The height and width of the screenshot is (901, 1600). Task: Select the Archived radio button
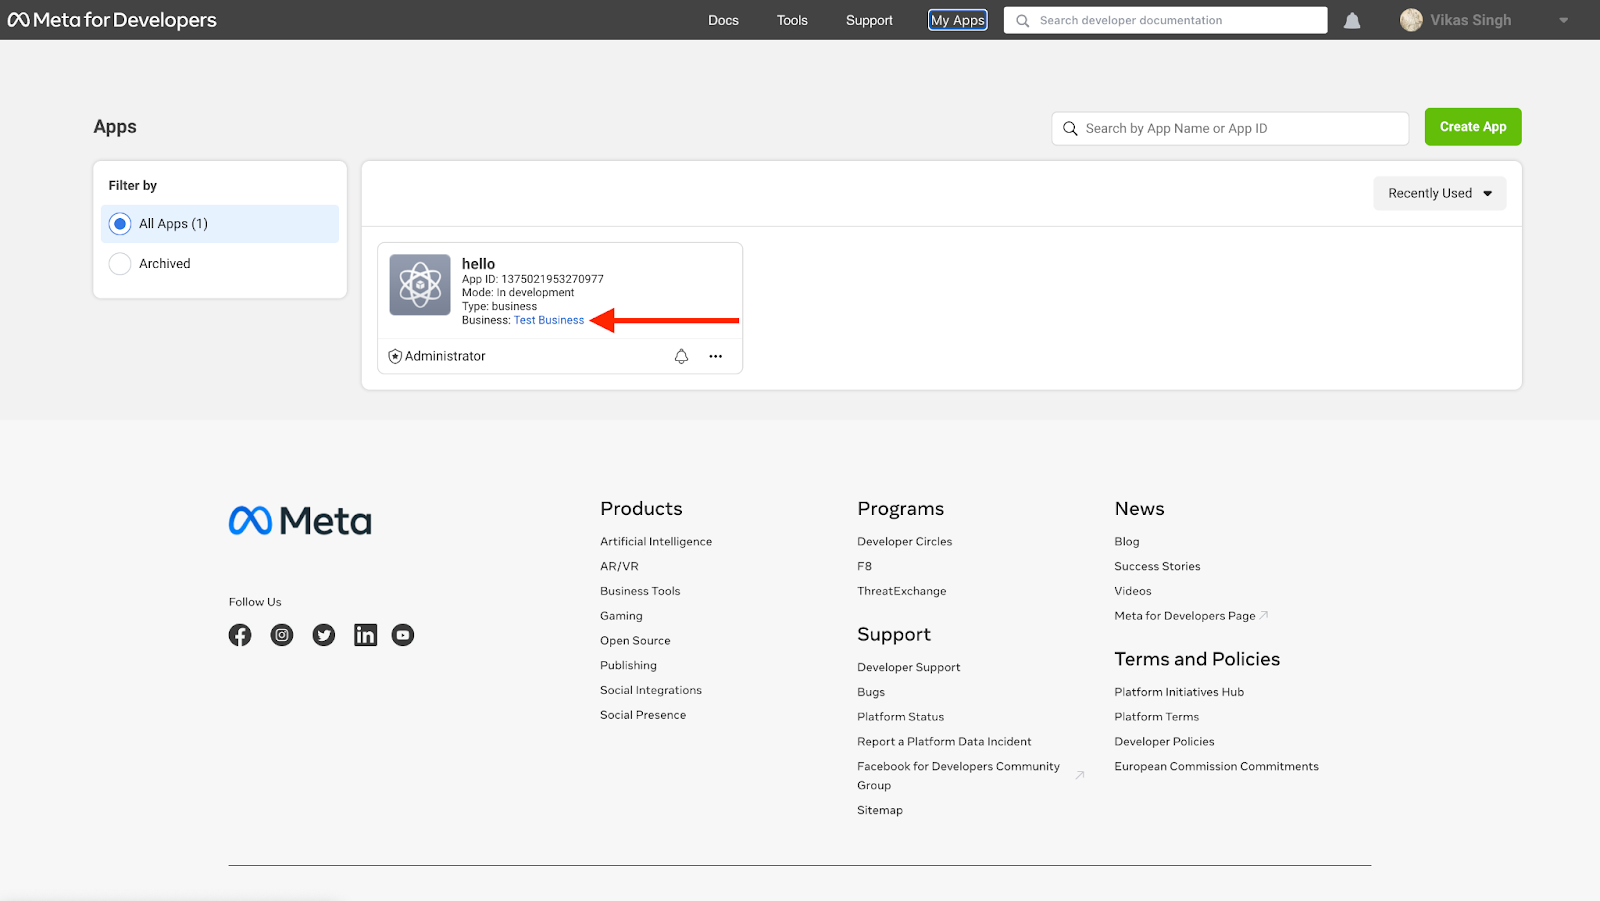(120, 264)
